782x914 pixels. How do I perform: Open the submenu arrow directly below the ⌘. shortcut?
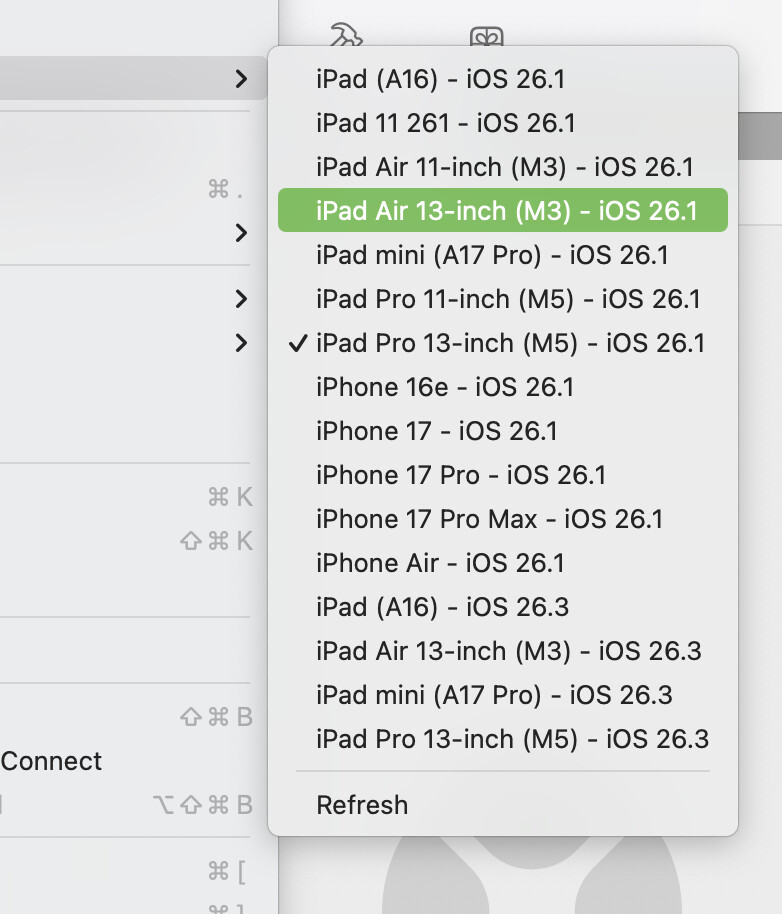point(241,233)
